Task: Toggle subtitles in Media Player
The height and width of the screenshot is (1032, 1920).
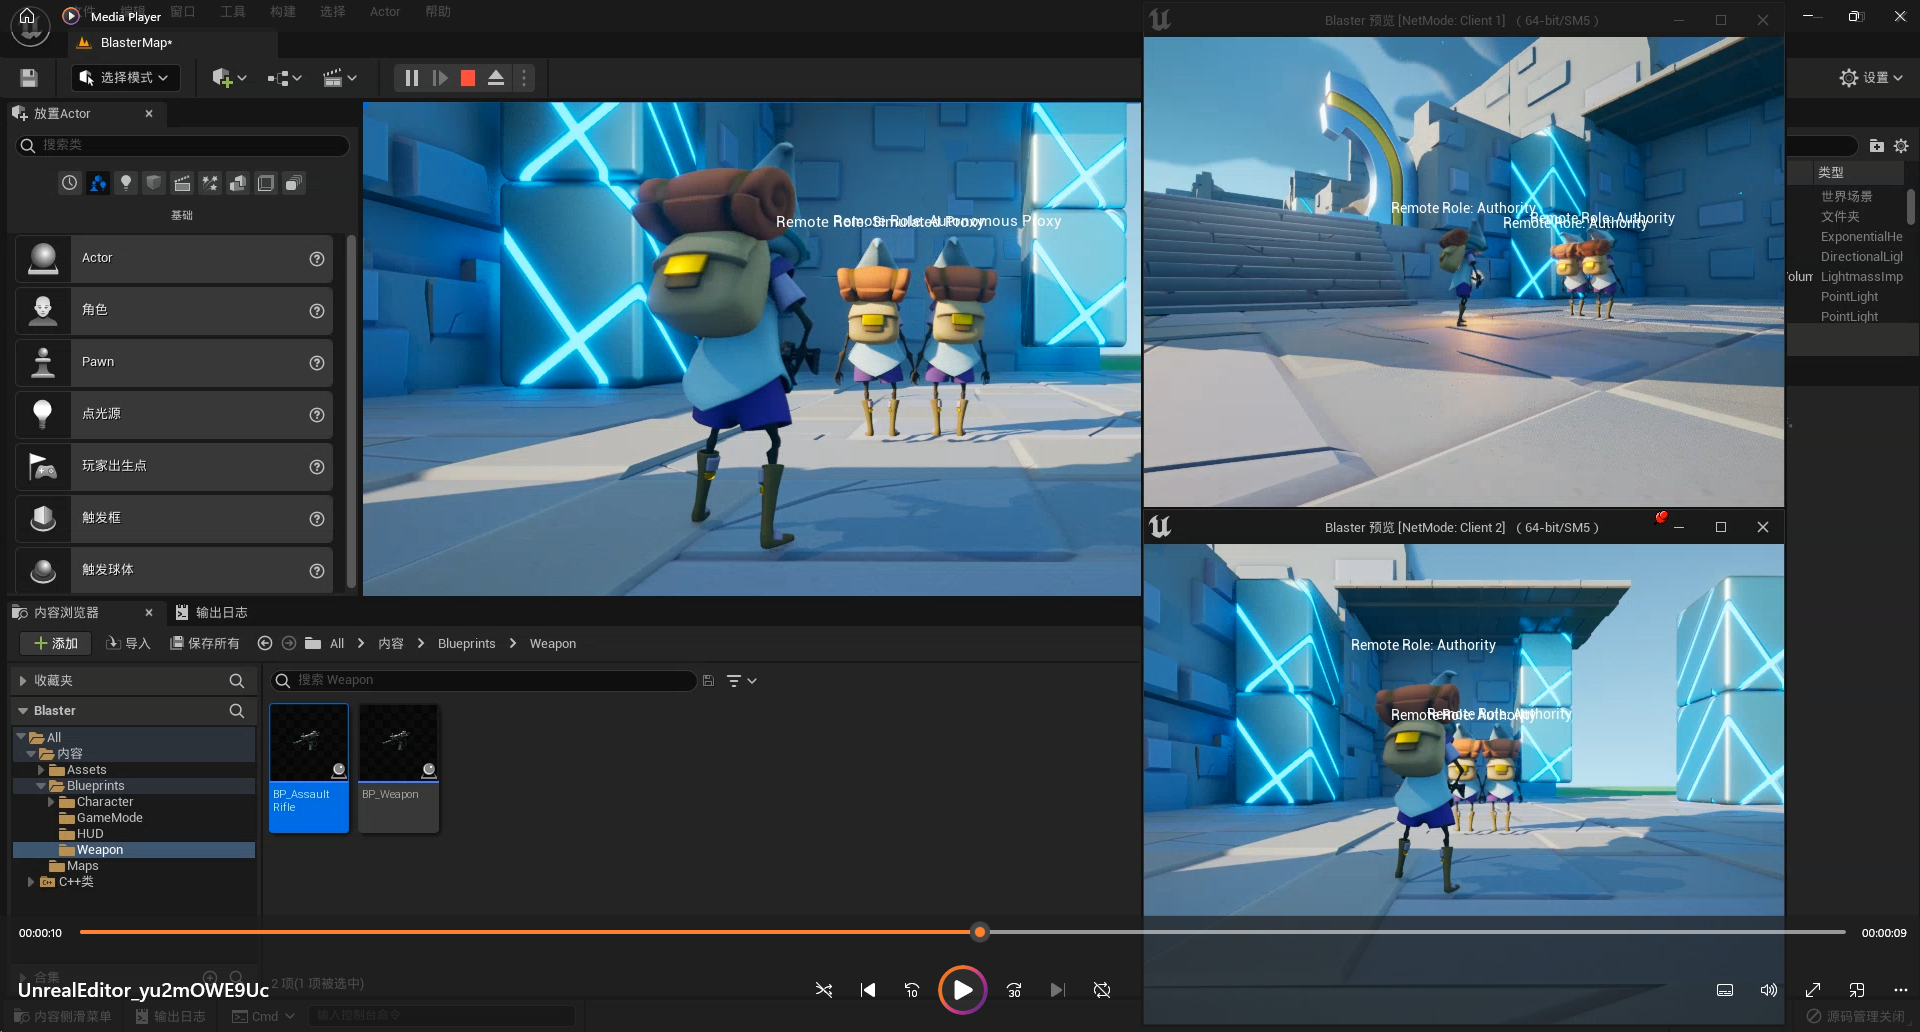Action: (x=1725, y=990)
